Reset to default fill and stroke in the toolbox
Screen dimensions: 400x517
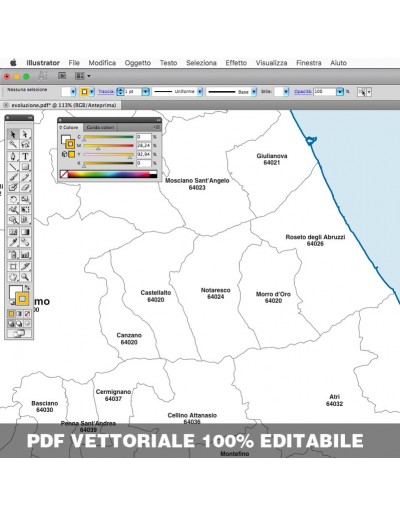pyautogui.click(x=12, y=302)
